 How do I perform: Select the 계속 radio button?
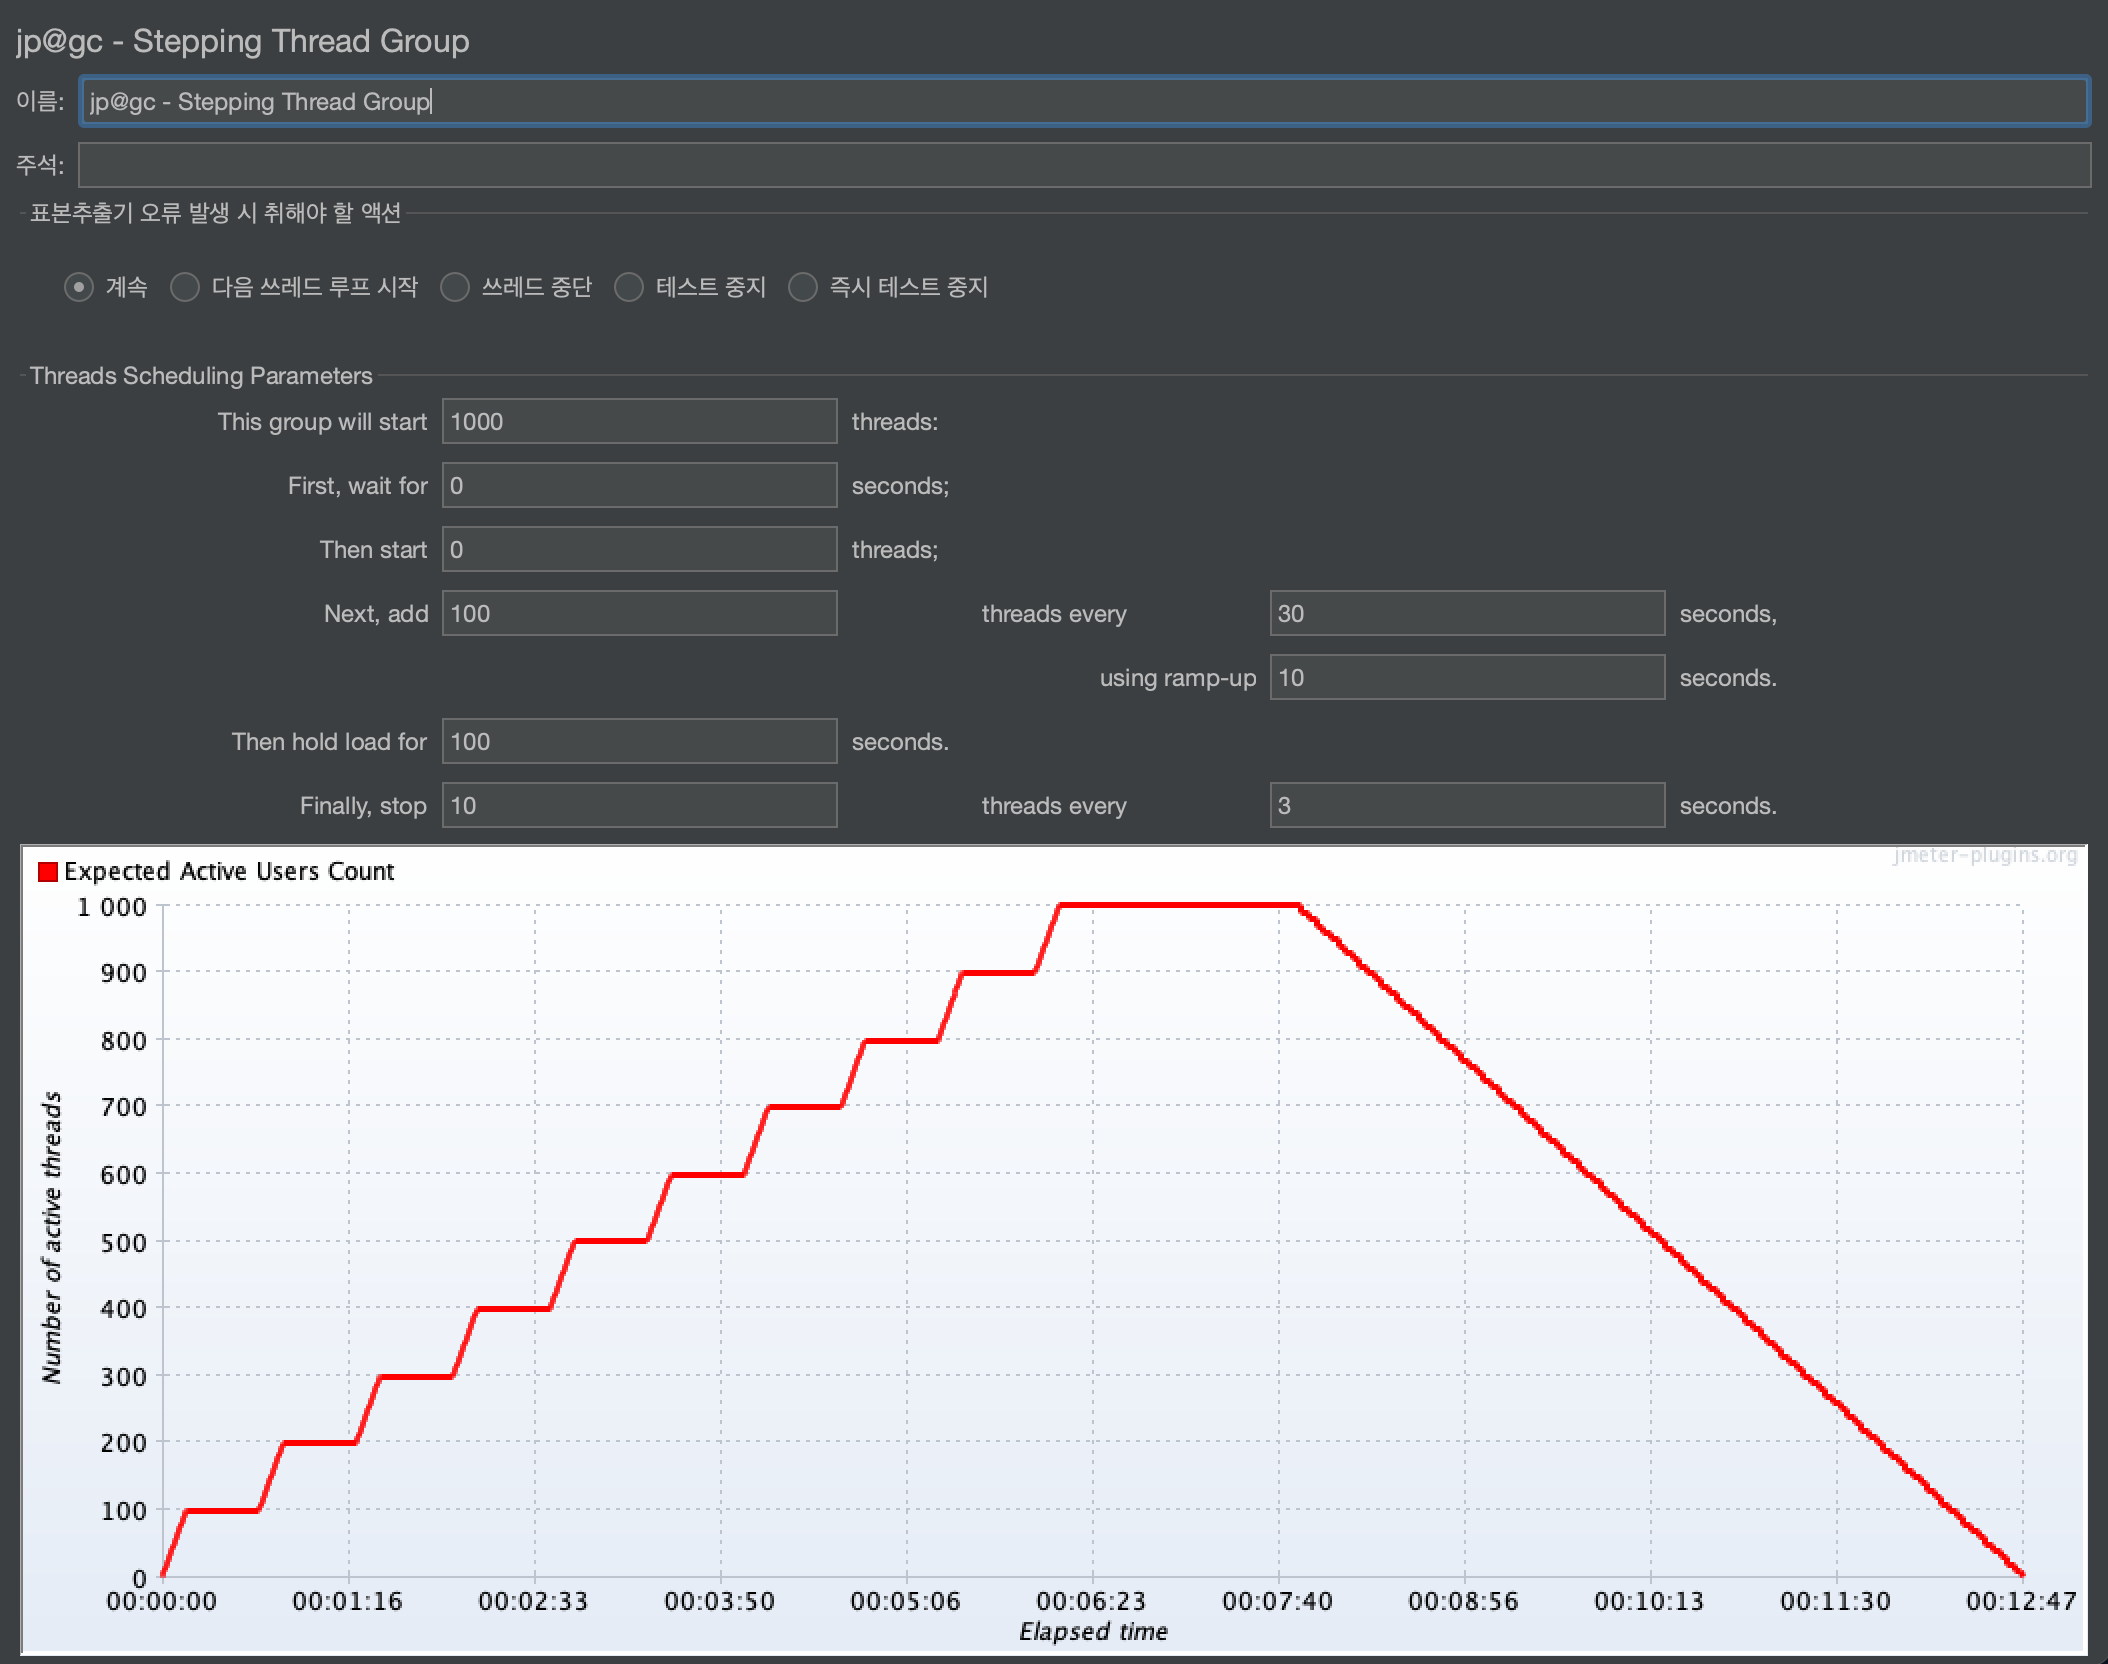click(79, 288)
